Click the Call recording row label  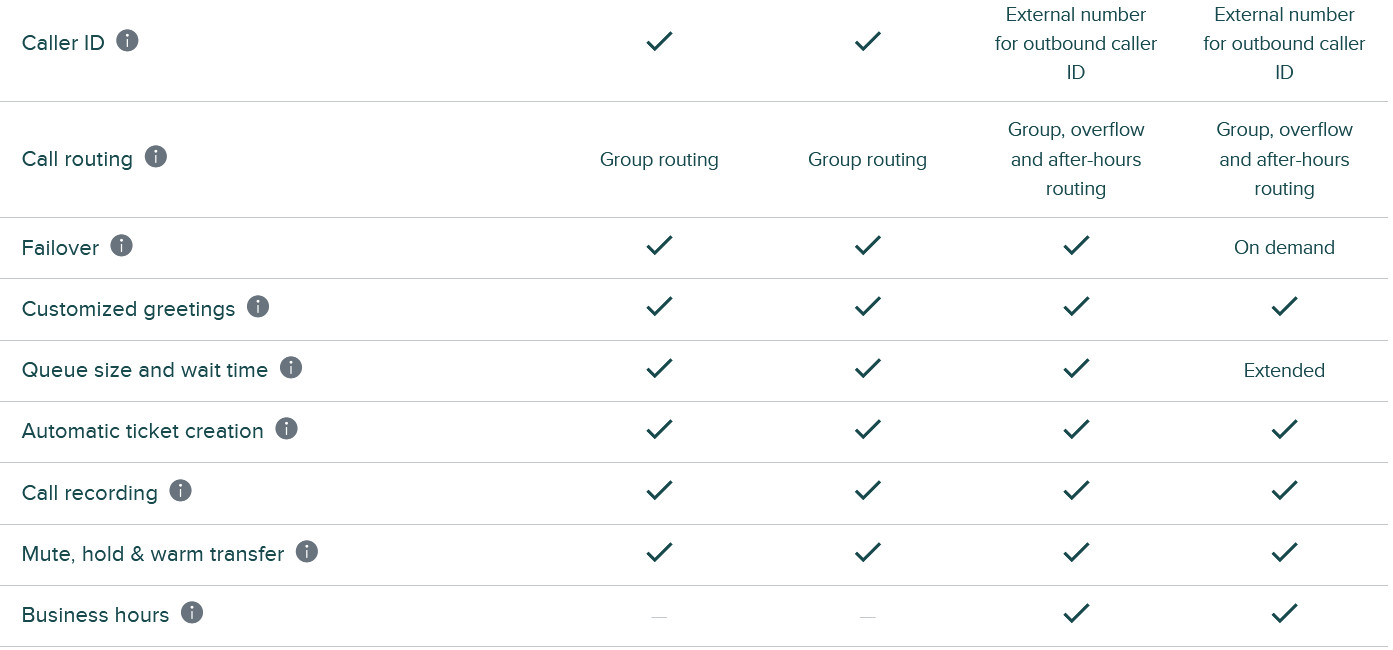[x=90, y=493]
